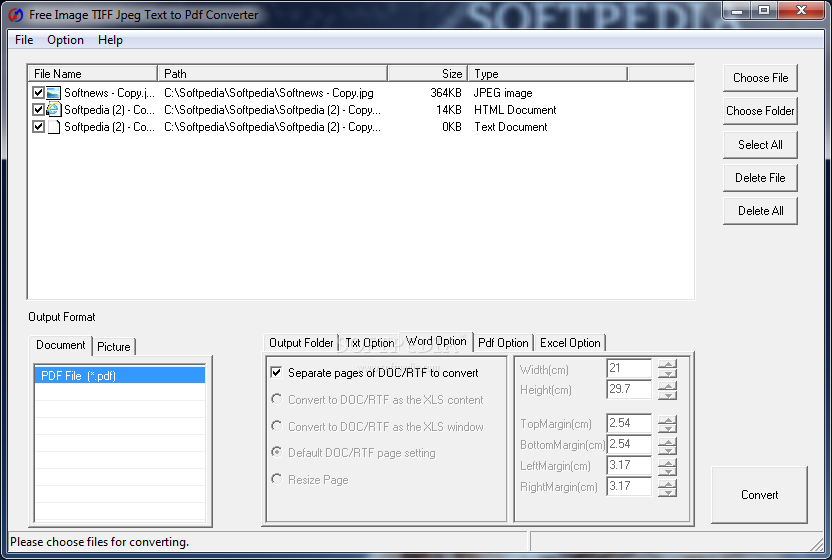Open the Help menu
Screen dimensions: 832x560
pos(110,40)
